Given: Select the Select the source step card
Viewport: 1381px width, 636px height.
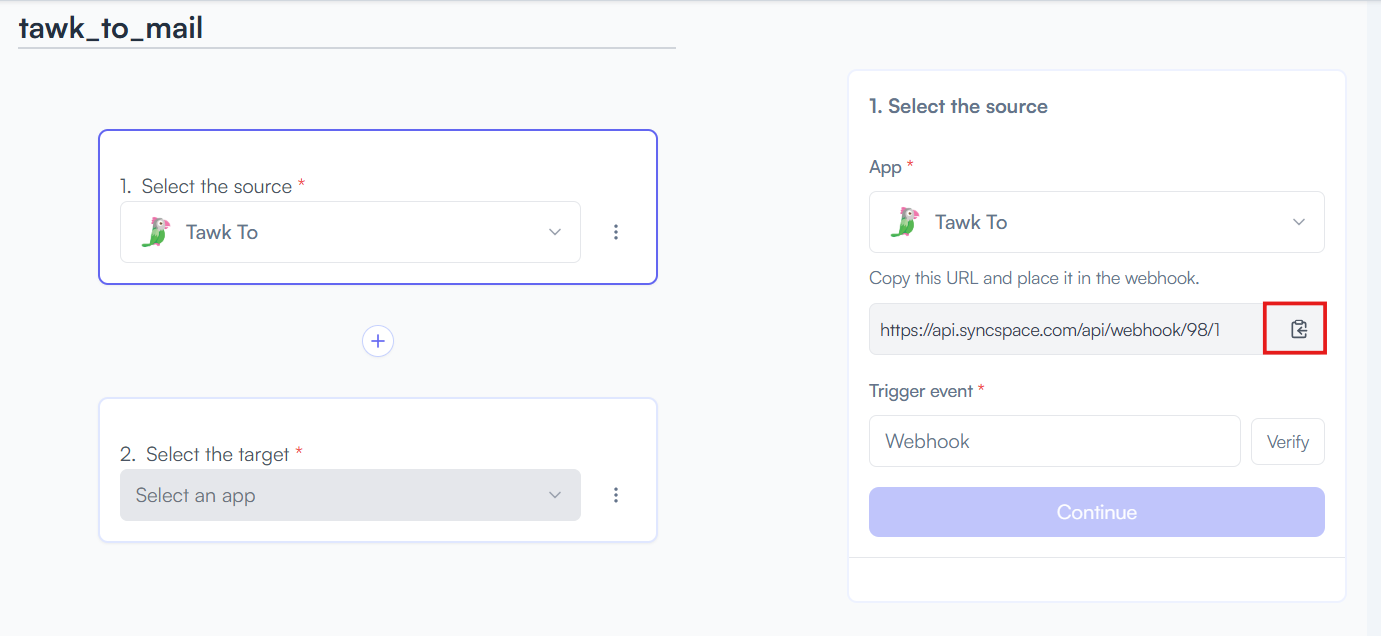Looking at the screenshot, I should click(378, 207).
